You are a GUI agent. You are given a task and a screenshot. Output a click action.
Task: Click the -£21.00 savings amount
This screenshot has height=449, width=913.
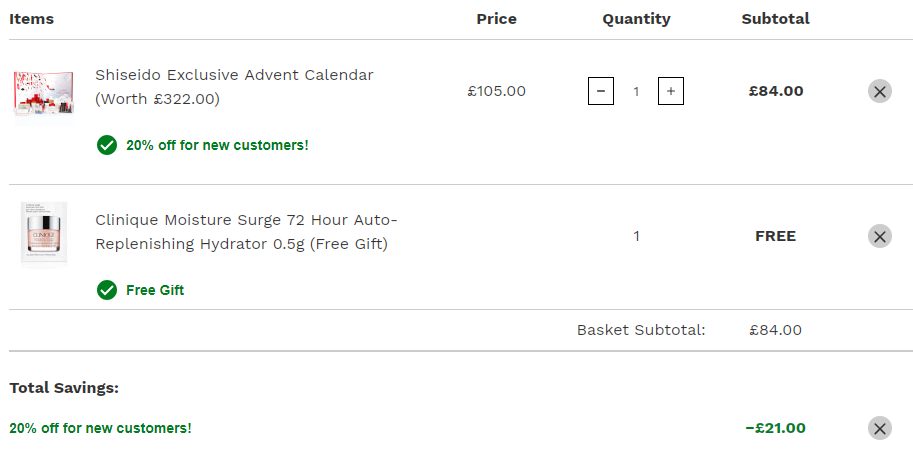tap(775, 428)
